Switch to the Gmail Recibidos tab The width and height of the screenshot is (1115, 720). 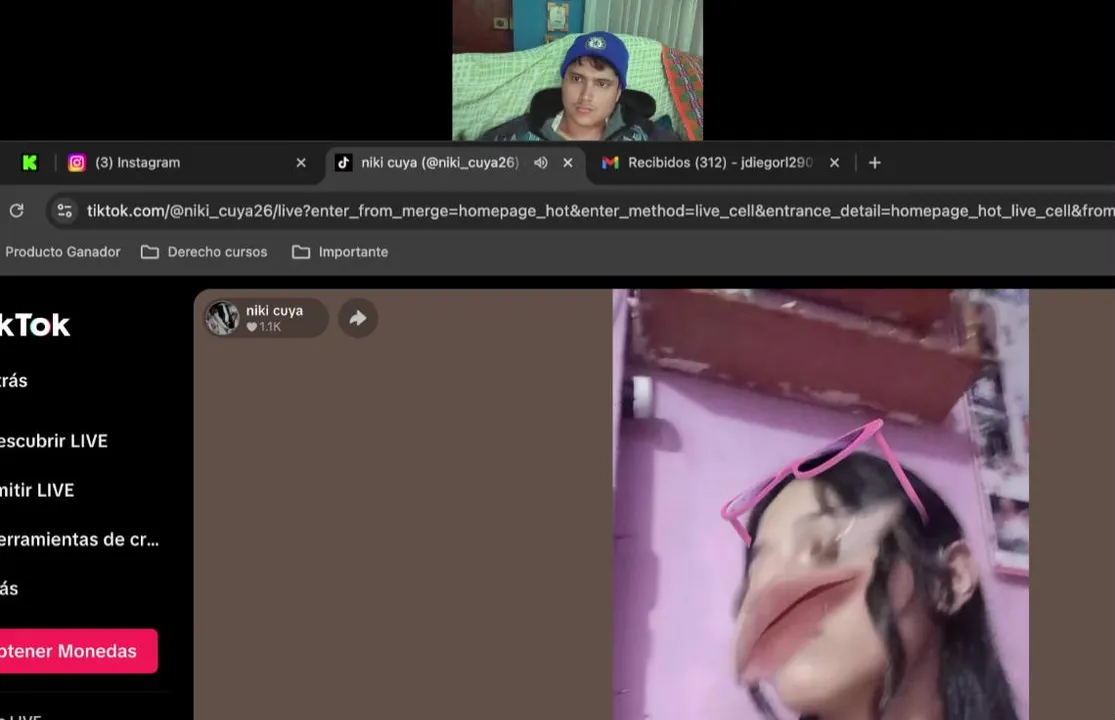(720, 163)
